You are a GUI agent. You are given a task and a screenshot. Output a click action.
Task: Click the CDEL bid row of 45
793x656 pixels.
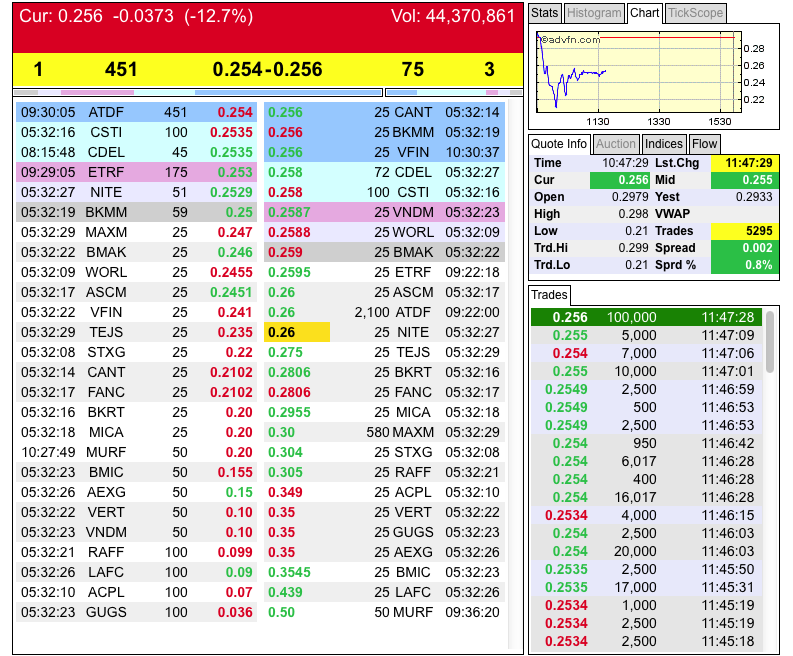[x=137, y=152]
